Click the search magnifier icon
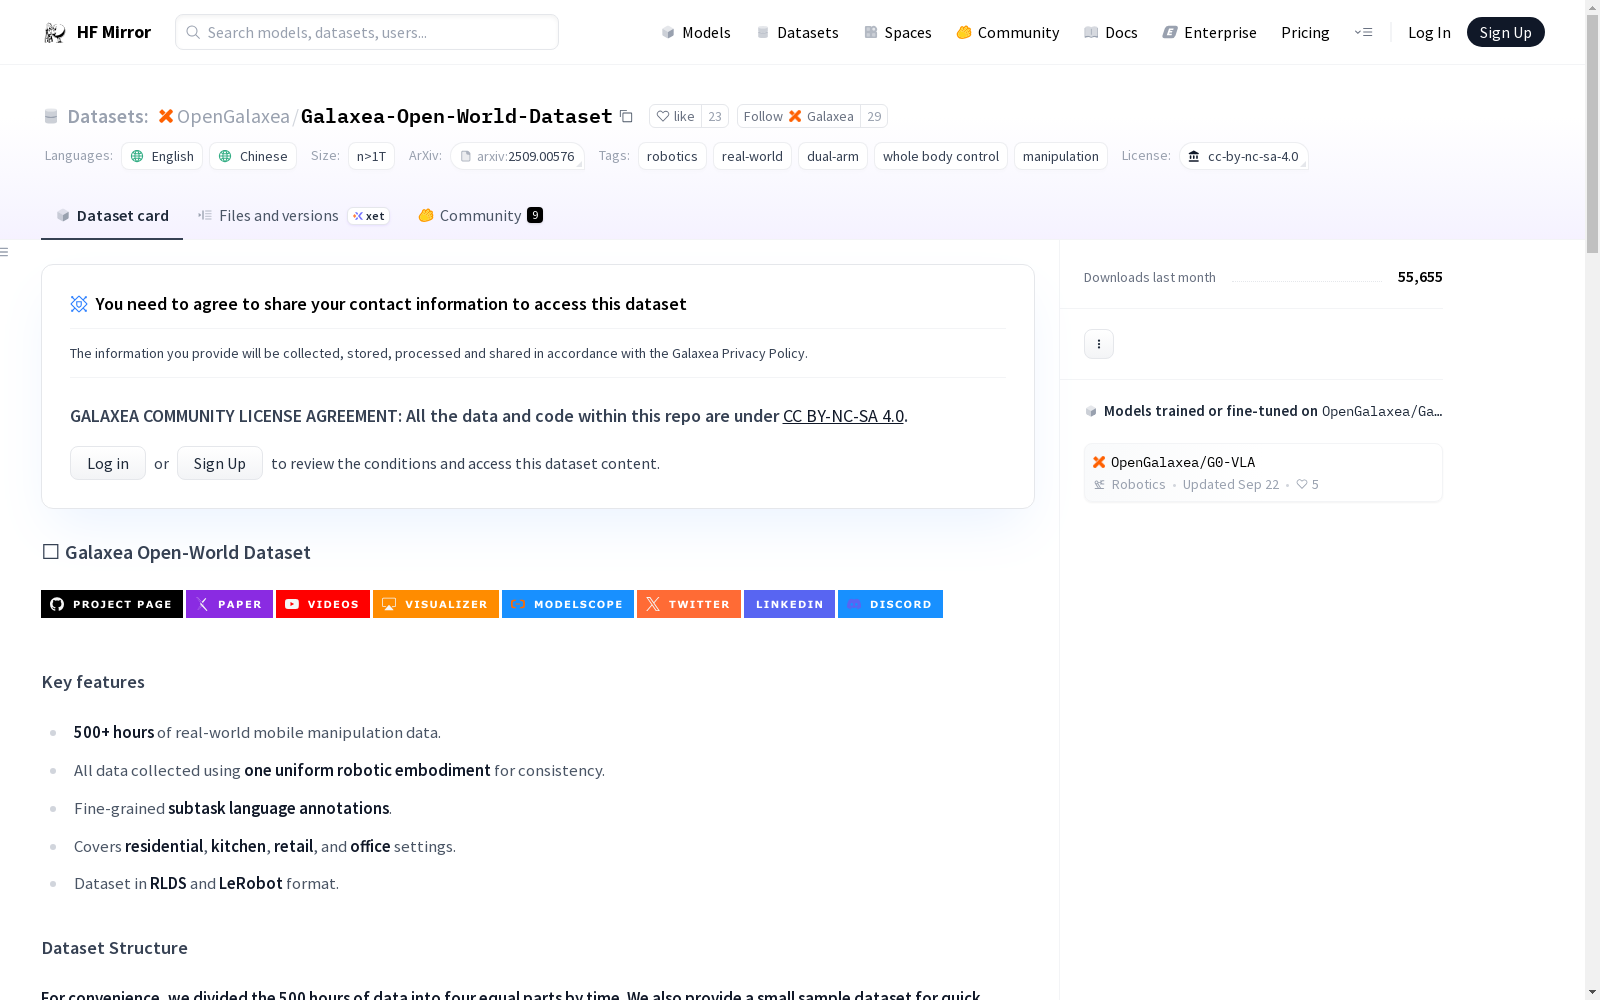The width and height of the screenshot is (1600, 1000). tap(193, 32)
